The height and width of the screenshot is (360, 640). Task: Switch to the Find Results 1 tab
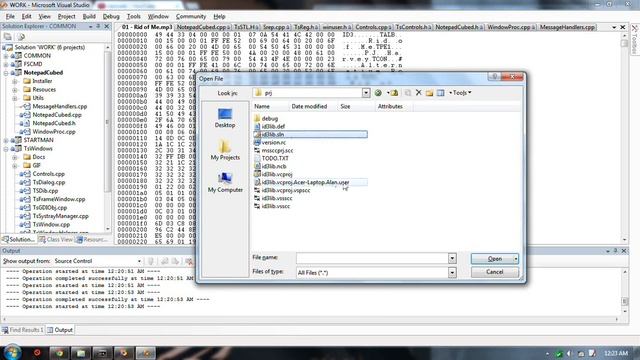click(22, 330)
